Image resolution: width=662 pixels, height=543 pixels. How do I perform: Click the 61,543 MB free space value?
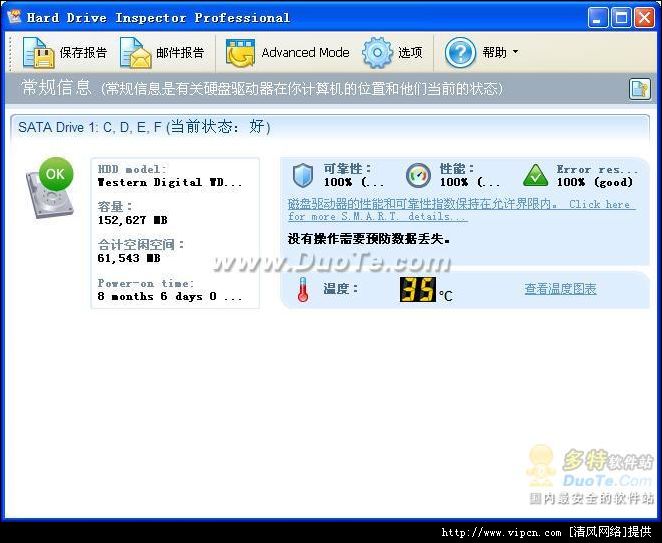click(129, 258)
